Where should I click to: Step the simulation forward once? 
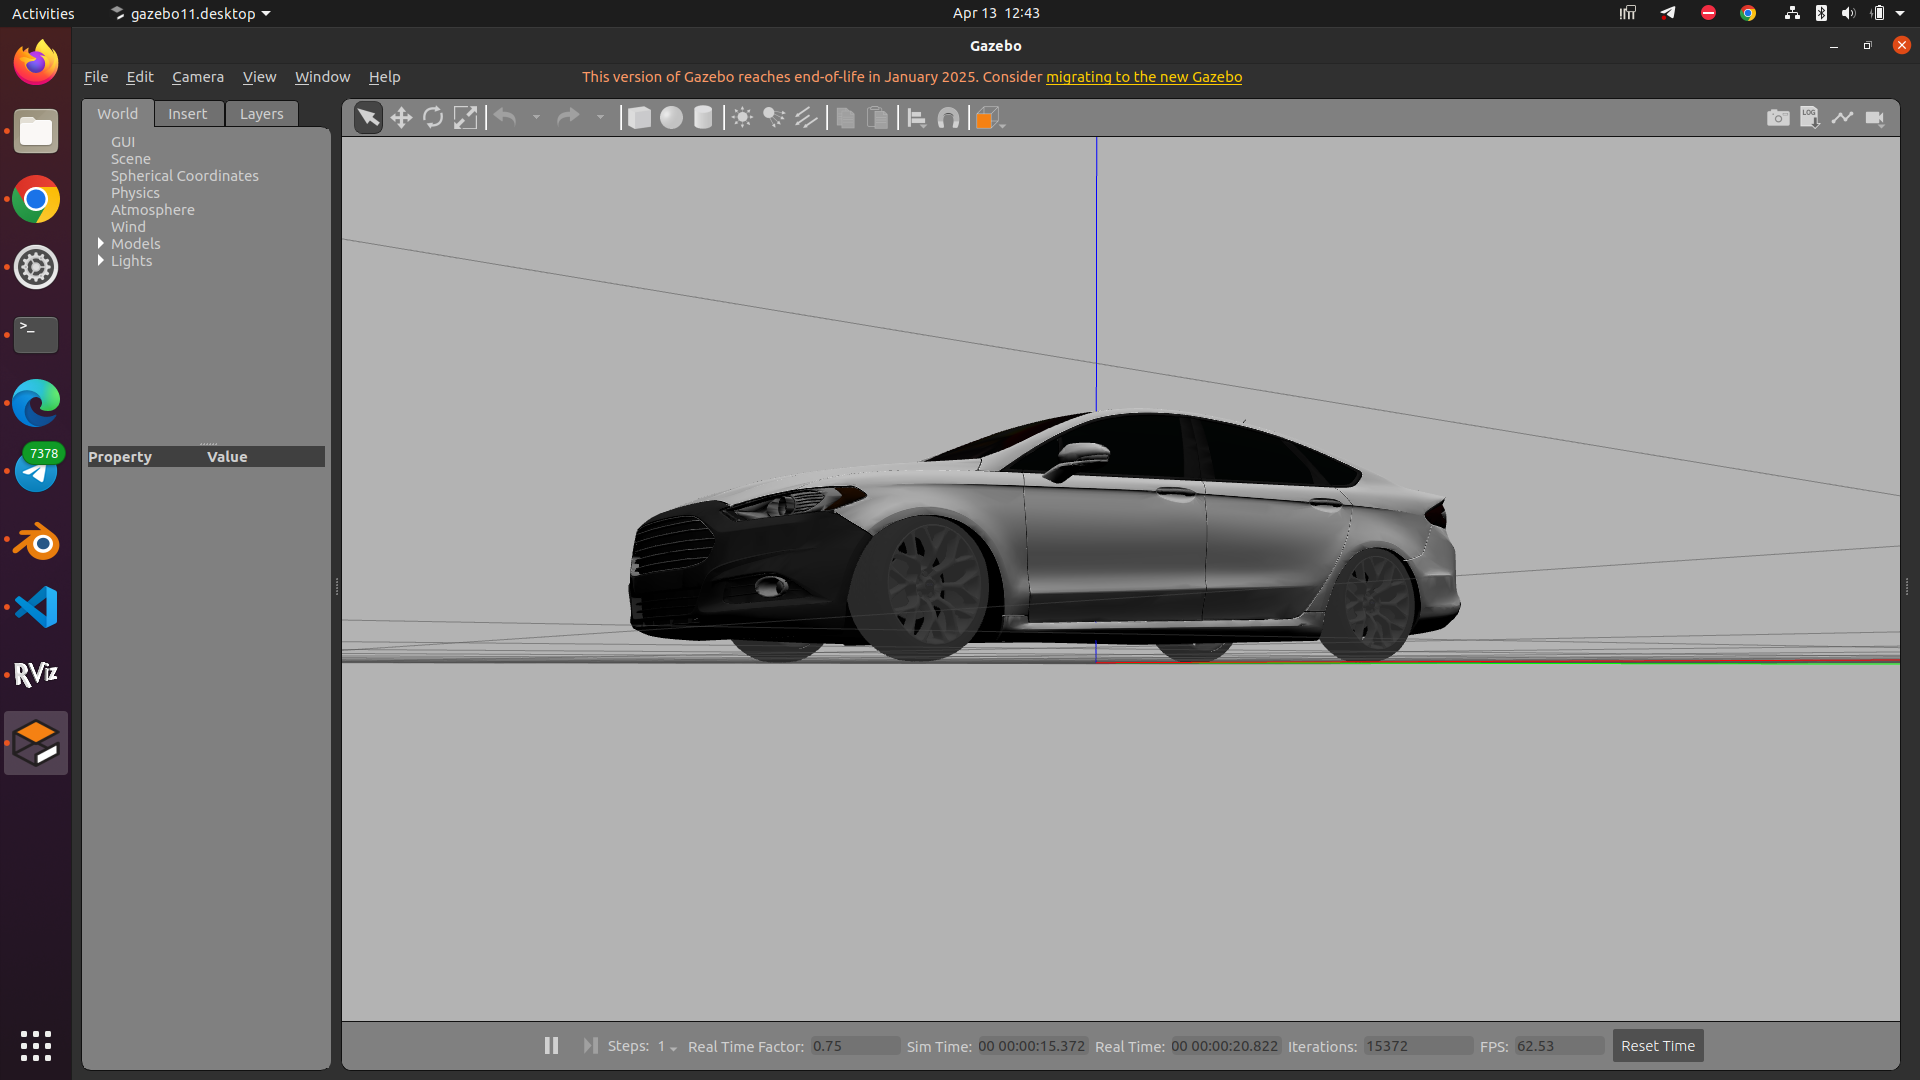pos(591,1045)
